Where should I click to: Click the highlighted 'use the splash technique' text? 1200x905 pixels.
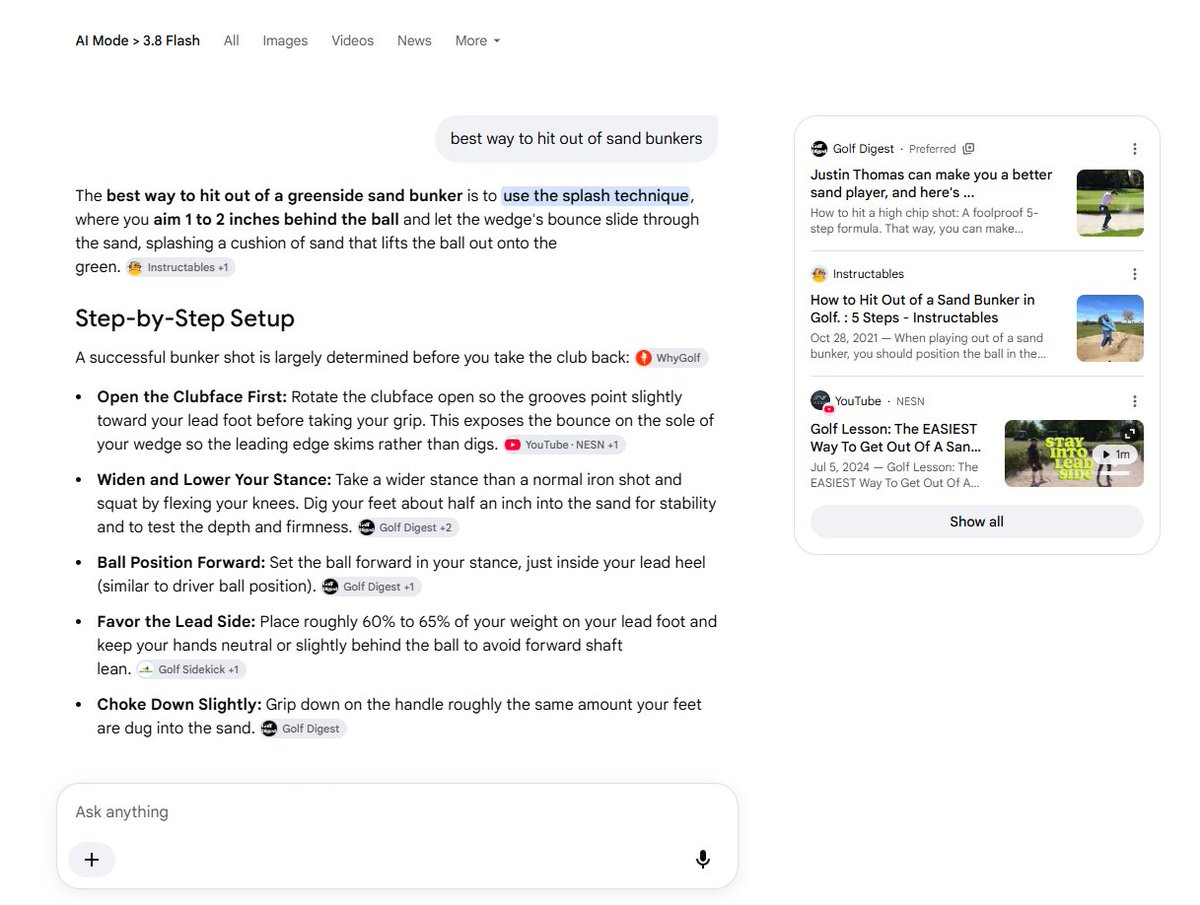click(x=596, y=195)
